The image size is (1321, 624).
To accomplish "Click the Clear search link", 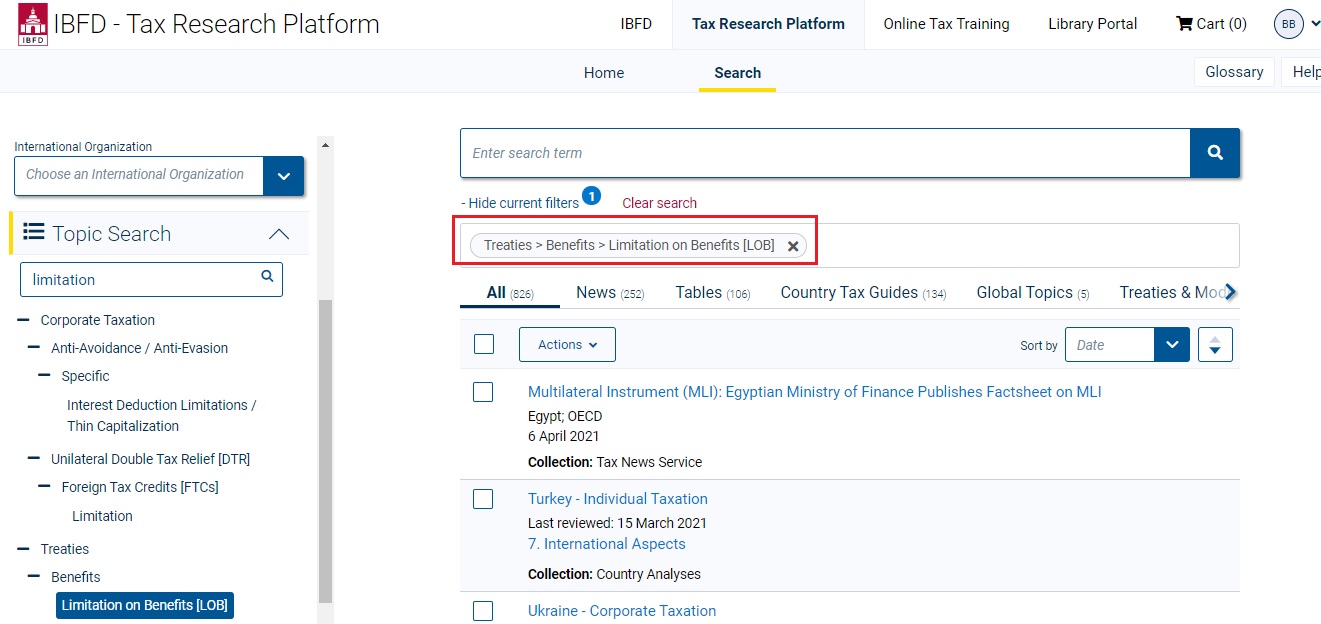I will [x=660, y=203].
